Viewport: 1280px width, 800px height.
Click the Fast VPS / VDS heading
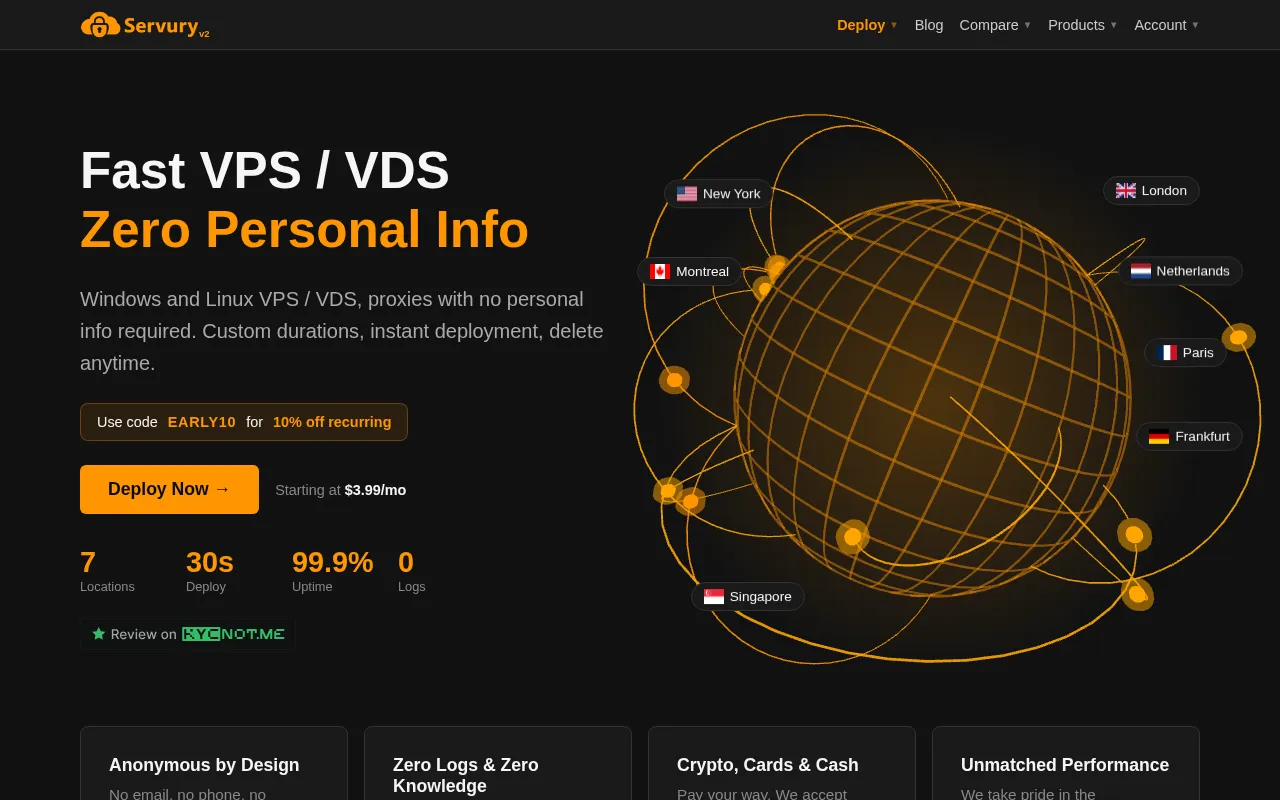pos(265,170)
